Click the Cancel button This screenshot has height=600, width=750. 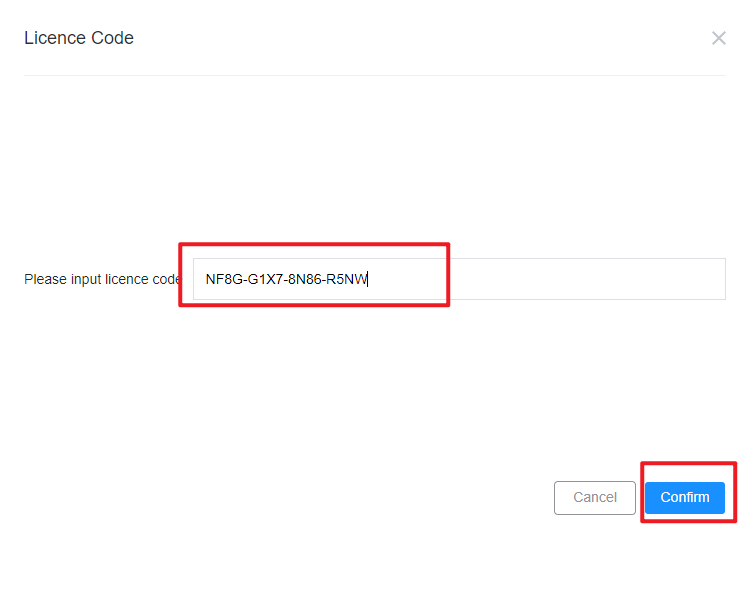click(595, 498)
